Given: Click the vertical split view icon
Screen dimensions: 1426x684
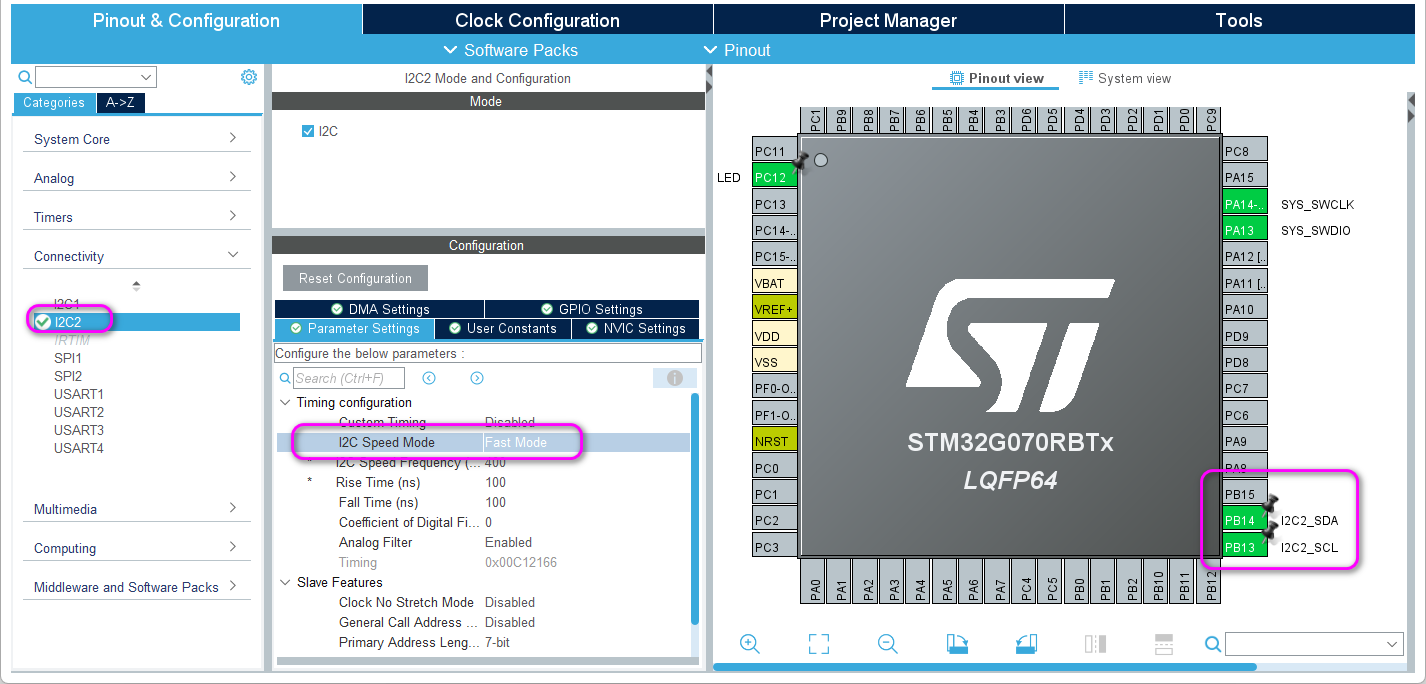Looking at the screenshot, I should [x=1095, y=644].
